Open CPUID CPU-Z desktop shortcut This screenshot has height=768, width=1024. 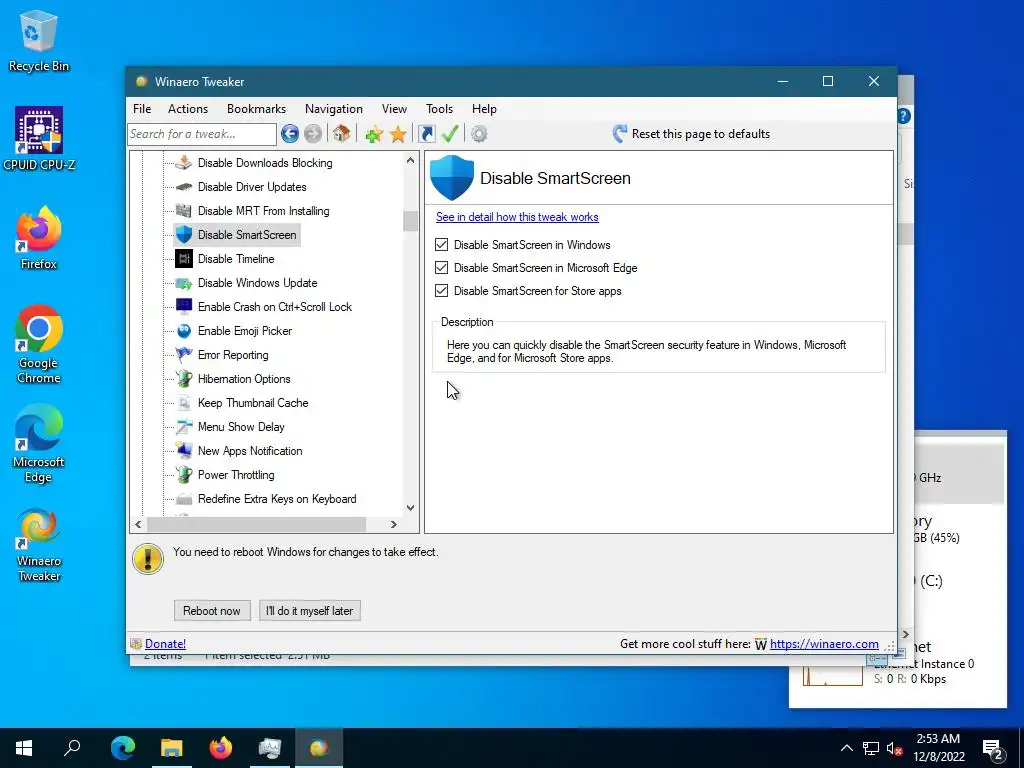[39, 138]
